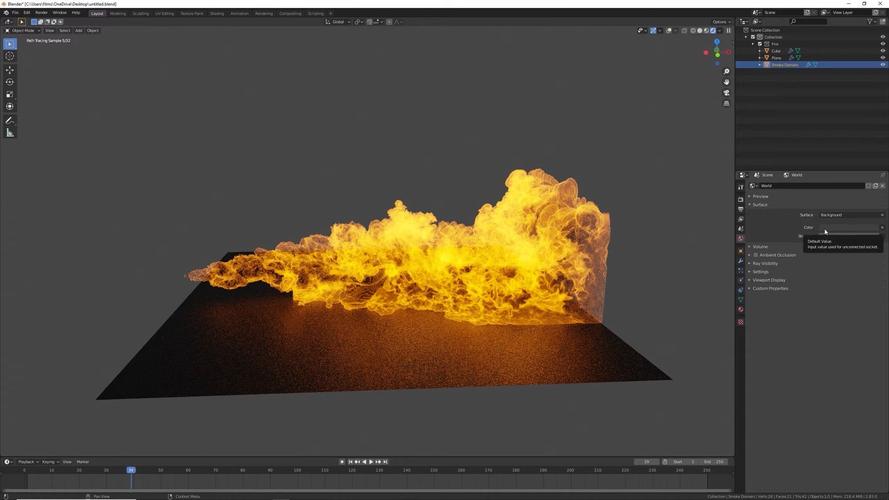Image resolution: width=889 pixels, height=500 pixels.
Task: Switch to the Modeling workspace tab
Action: 118,13
